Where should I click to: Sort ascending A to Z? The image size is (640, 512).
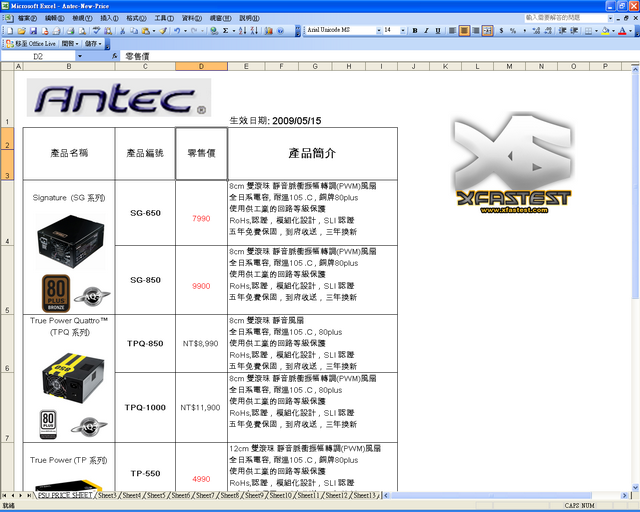(243, 31)
